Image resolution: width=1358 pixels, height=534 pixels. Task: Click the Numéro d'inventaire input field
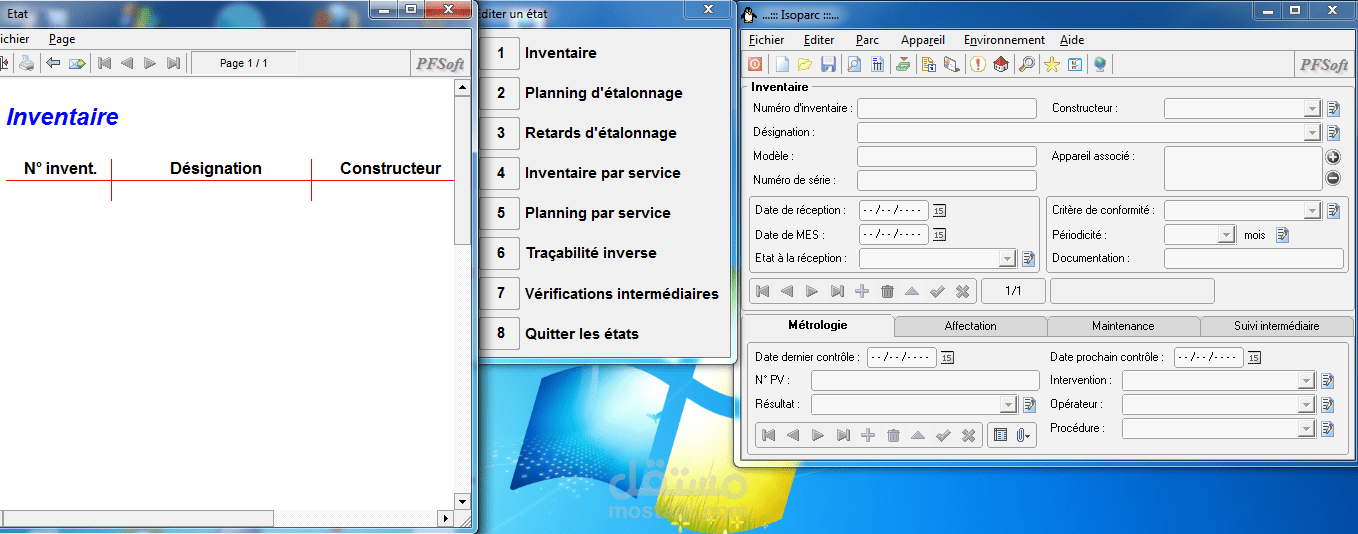947,108
